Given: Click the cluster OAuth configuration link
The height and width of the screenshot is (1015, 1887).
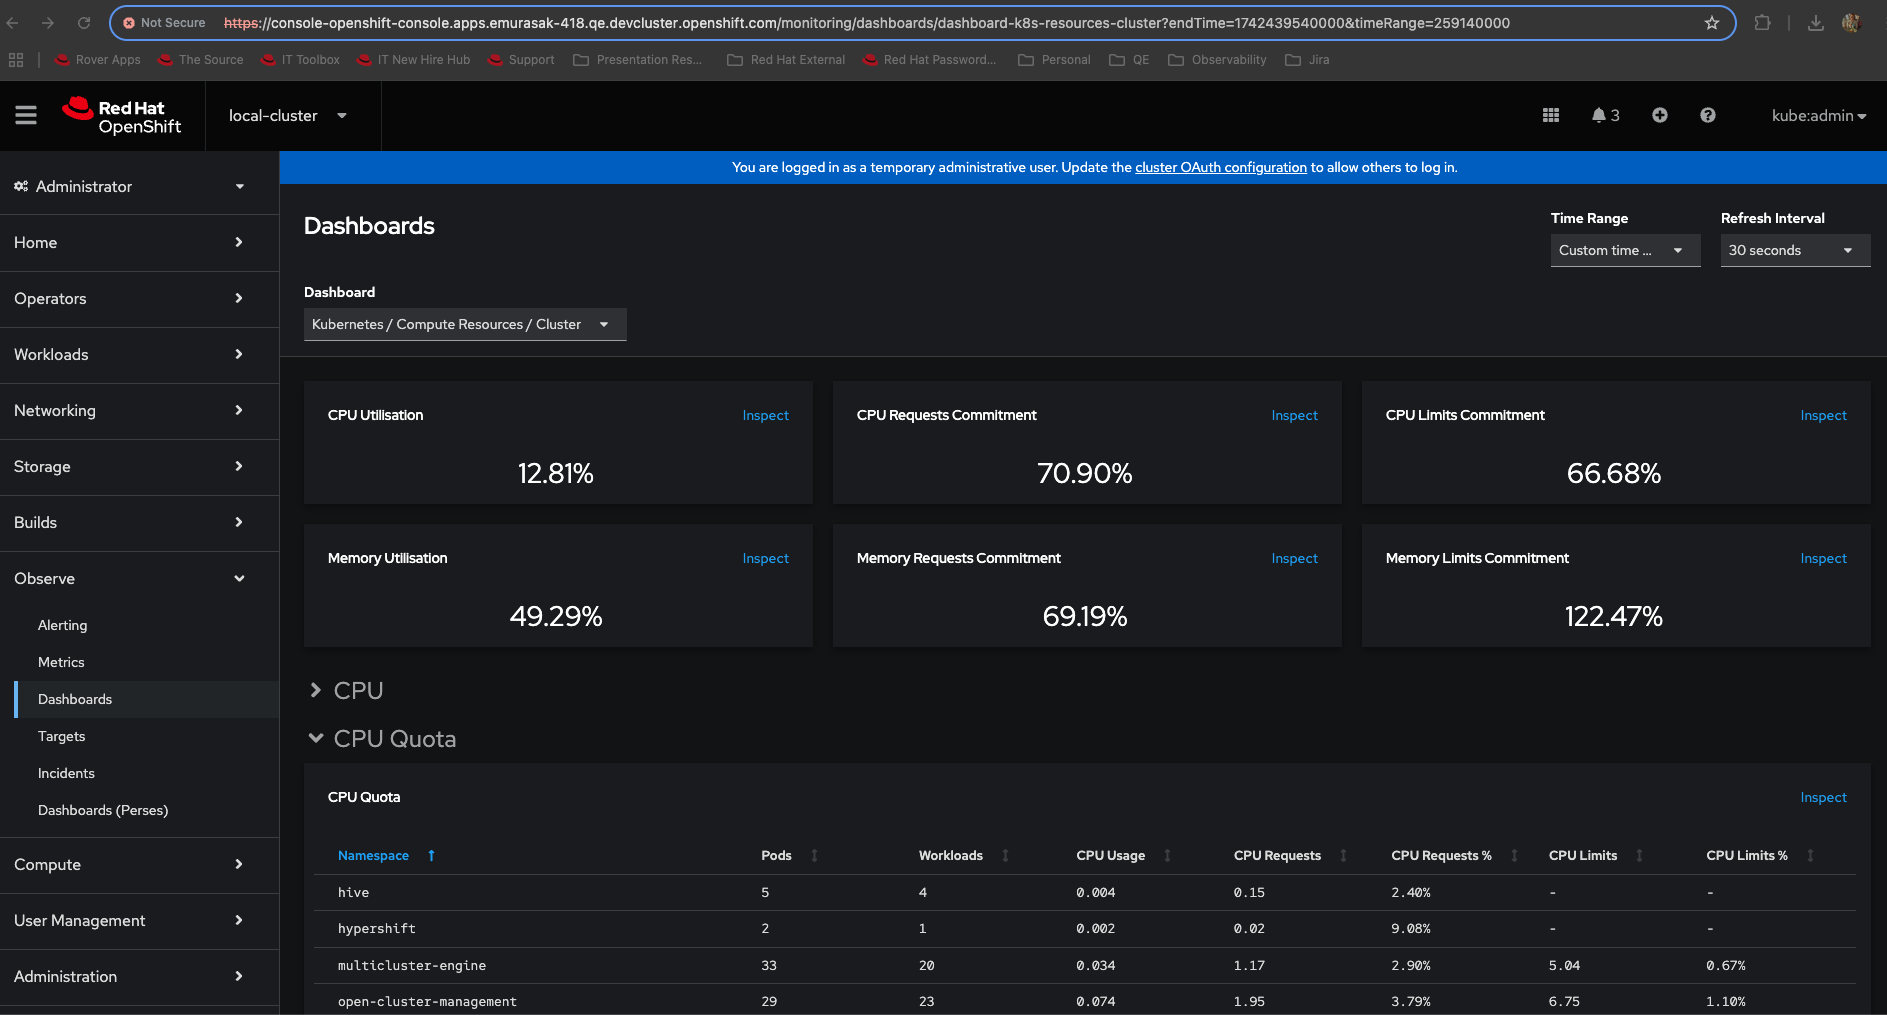Looking at the screenshot, I should [1220, 168].
